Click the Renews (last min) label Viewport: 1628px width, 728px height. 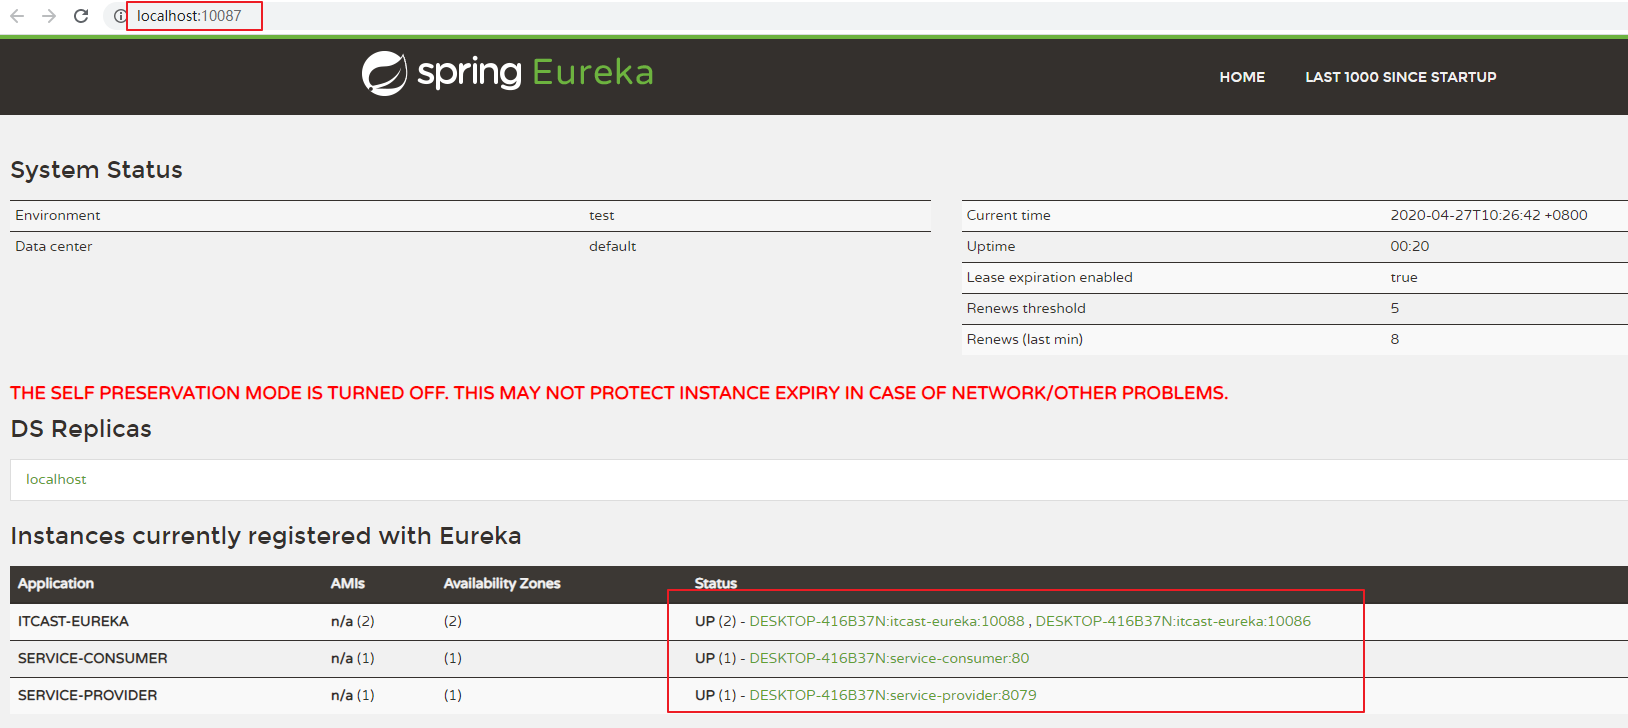coord(1025,339)
